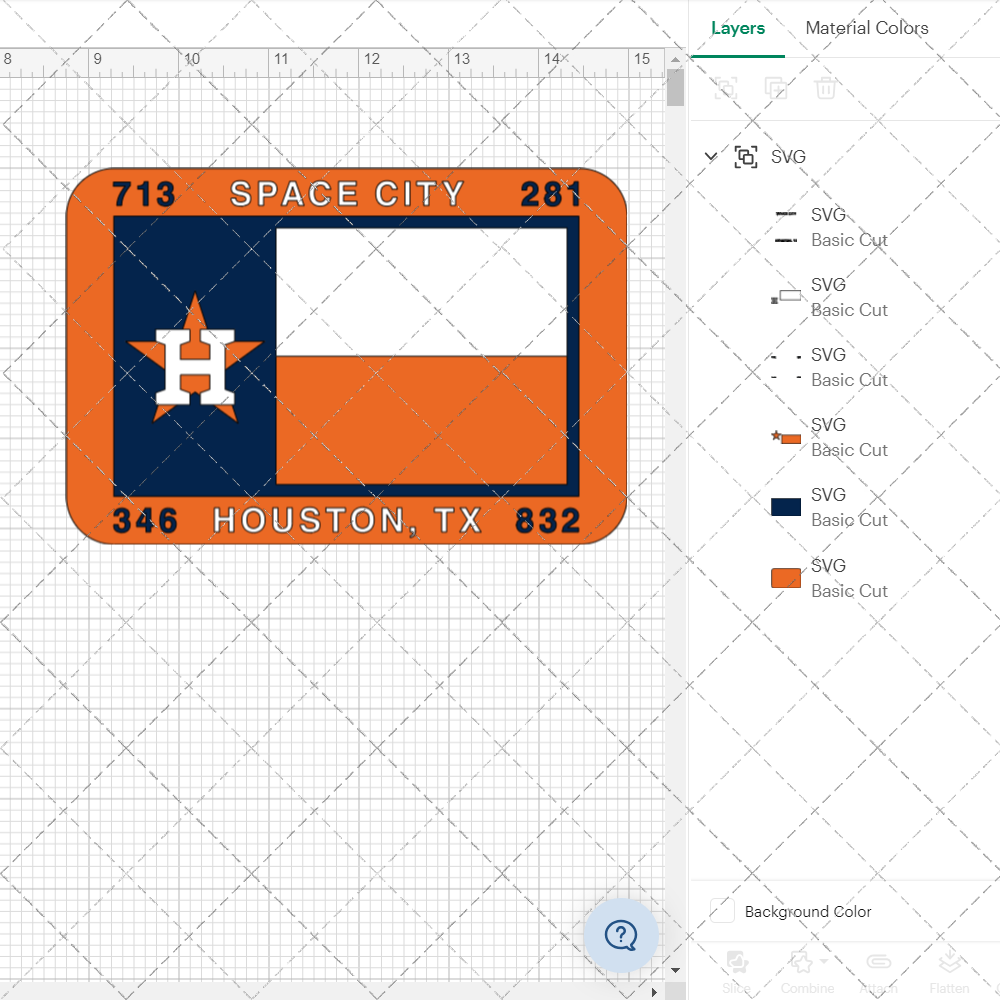The height and width of the screenshot is (1000, 1000).
Task: Click the Duplicate layer icon
Action: point(776,88)
